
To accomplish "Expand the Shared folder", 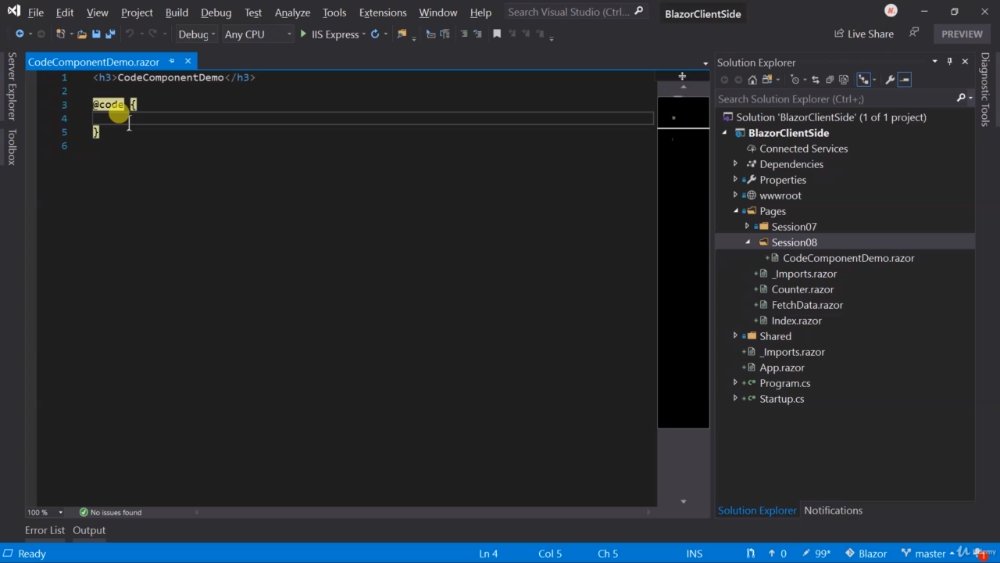I will 735,335.
